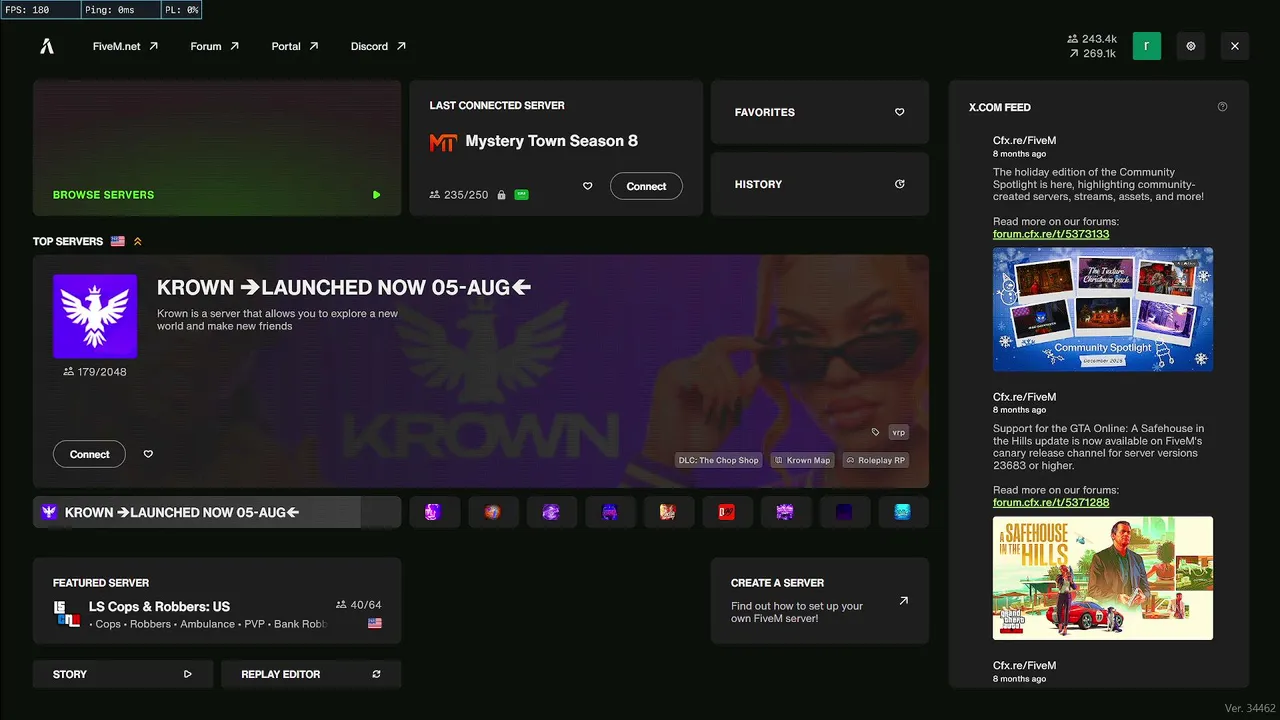The height and width of the screenshot is (720, 1280).
Task: Launch Story mode
Action: (x=123, y=674)
